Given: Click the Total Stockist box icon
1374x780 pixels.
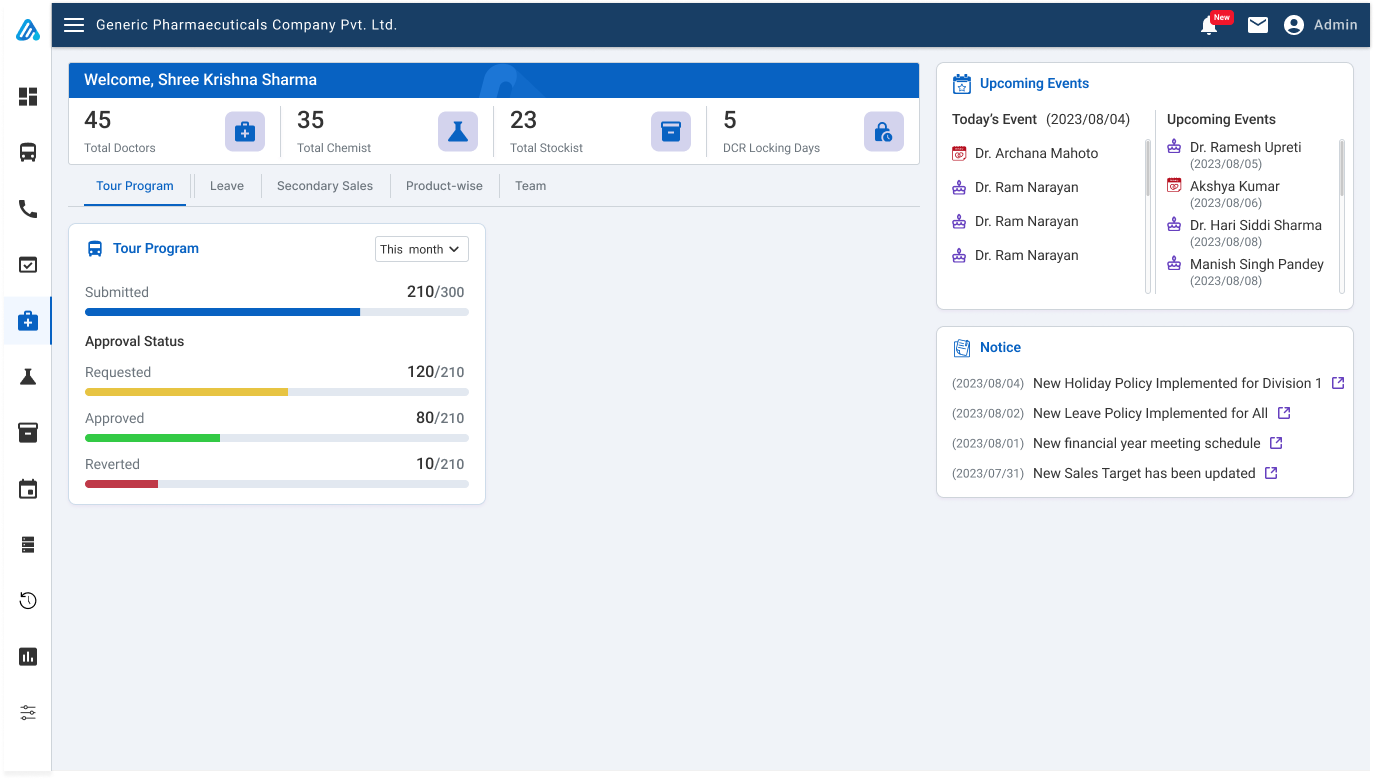Looking at the screenshot, I should 671,132.
